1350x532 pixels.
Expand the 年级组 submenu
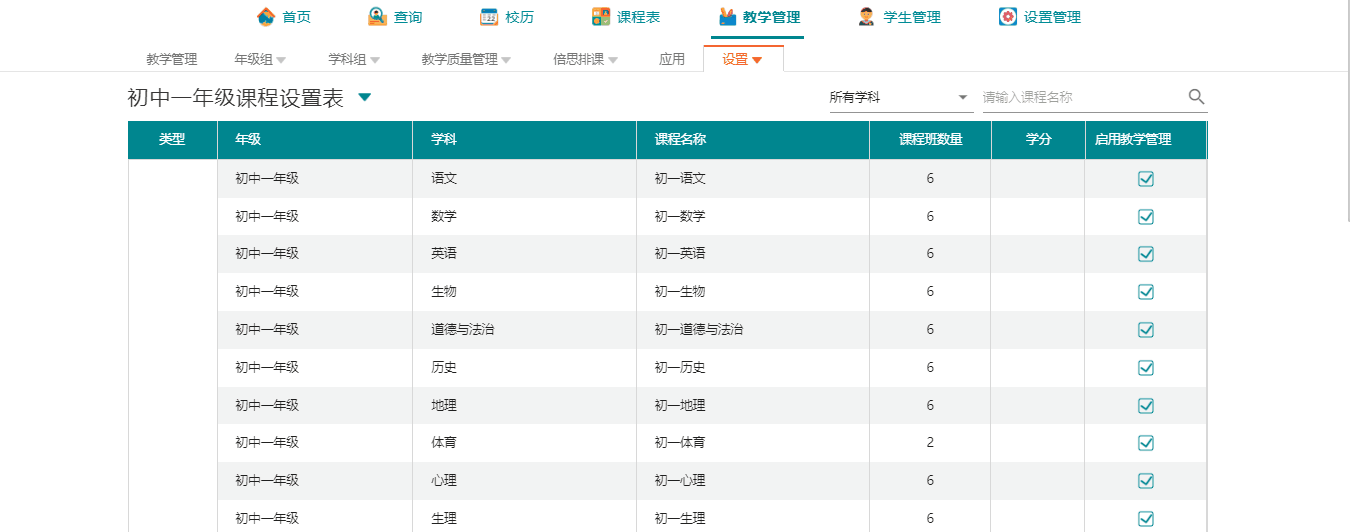pyautogui.click(x=260, y=59)
